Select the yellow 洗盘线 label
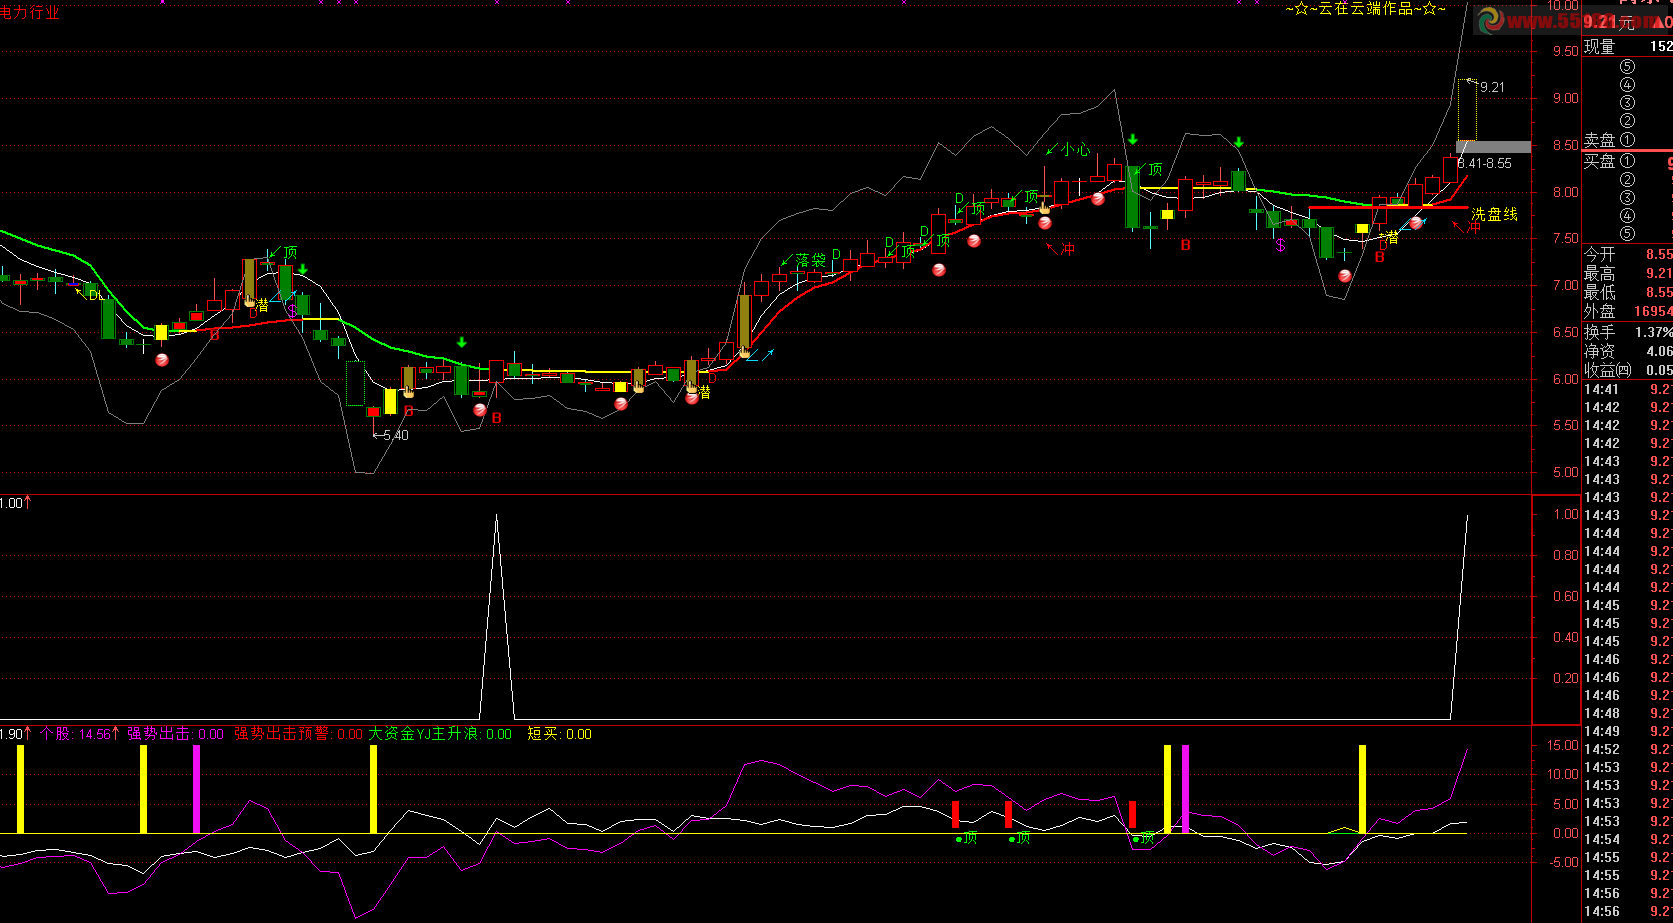Screen dimensions: 1673x923 [x=1494, y=214]
